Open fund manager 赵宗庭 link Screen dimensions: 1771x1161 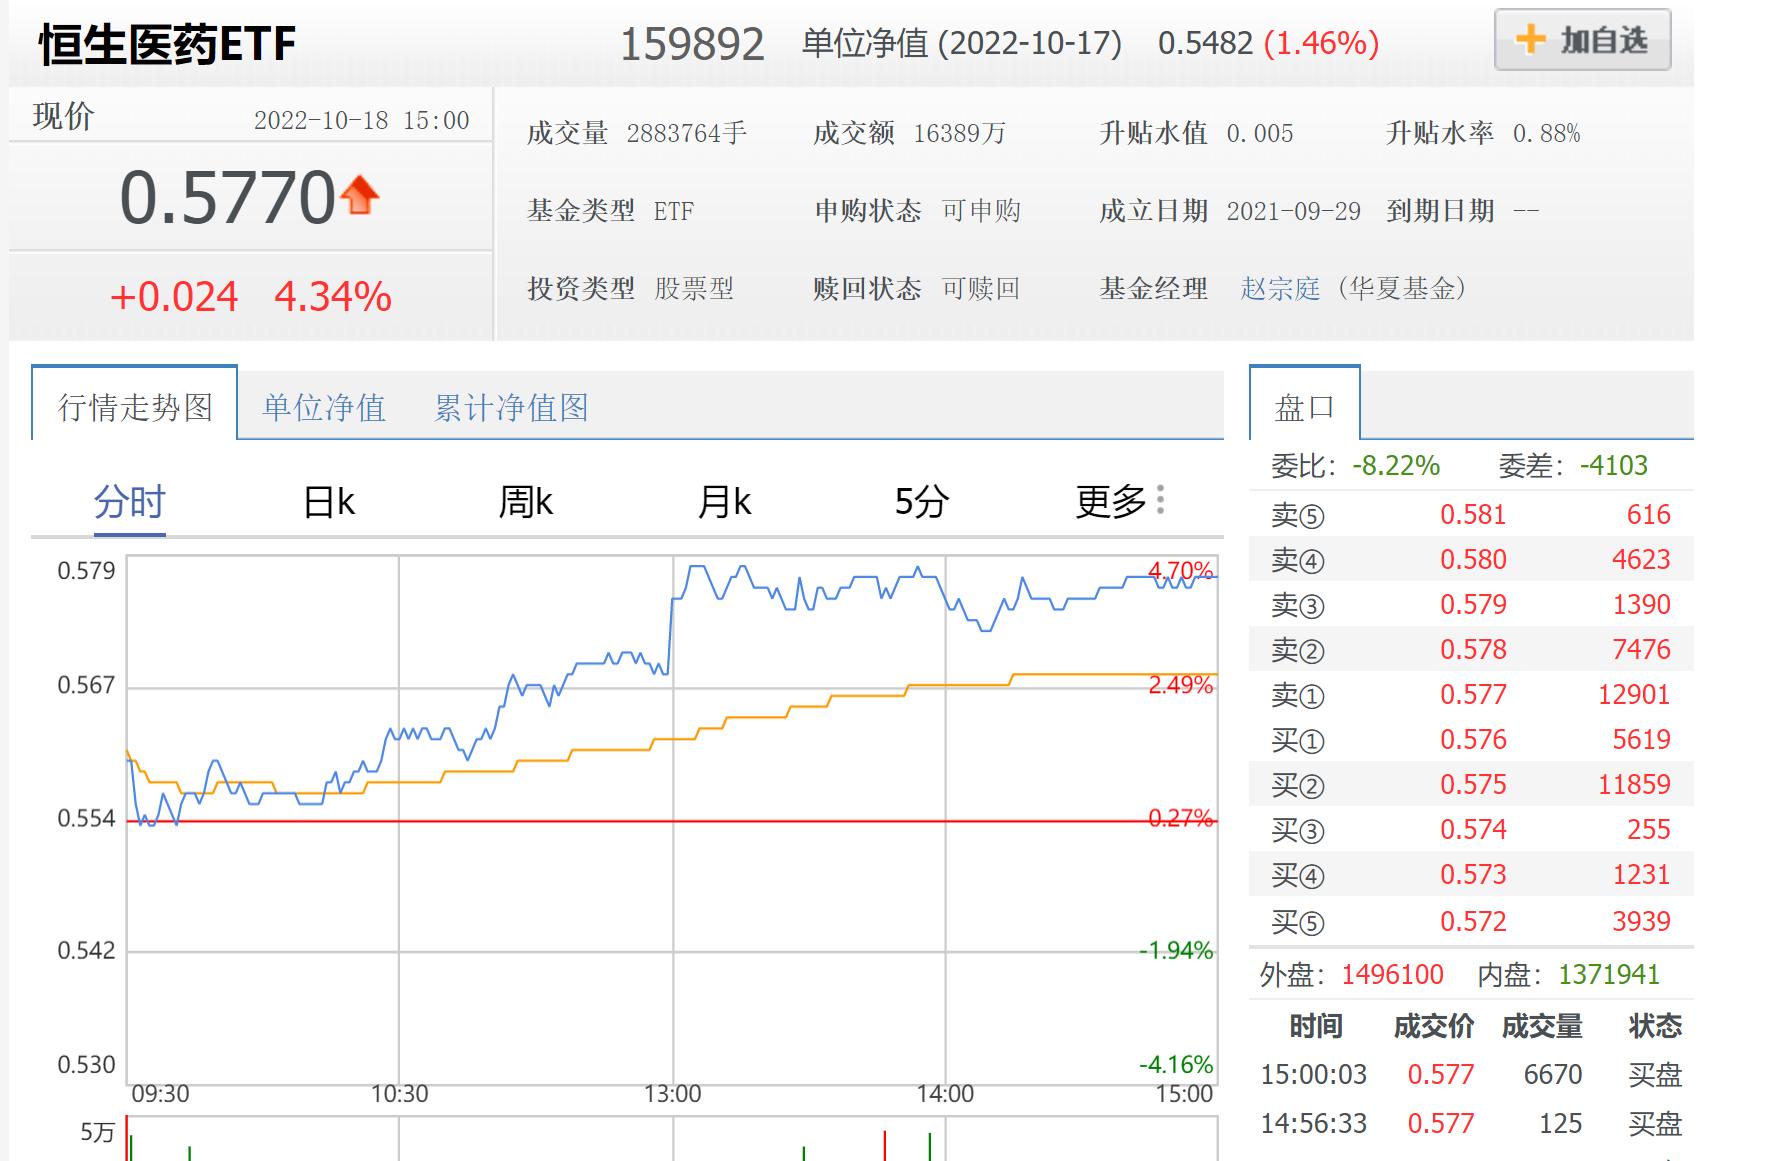pyautogui.click(x=1280, y=289)
